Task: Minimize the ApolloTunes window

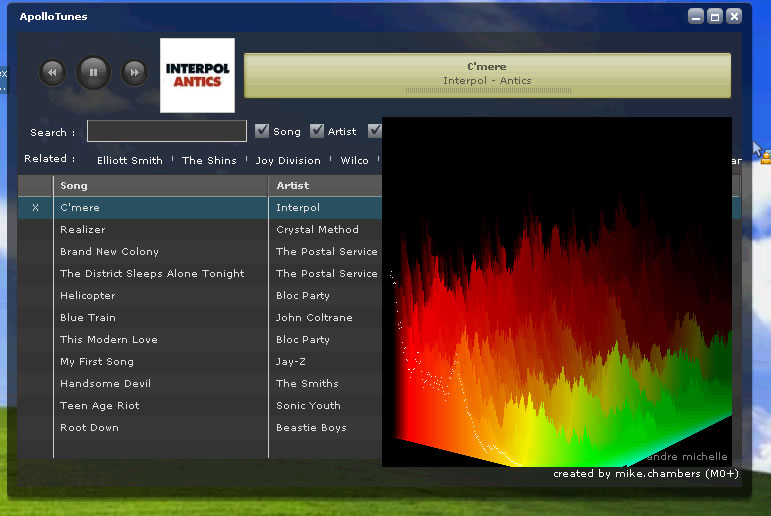Action: coord(696,17)
